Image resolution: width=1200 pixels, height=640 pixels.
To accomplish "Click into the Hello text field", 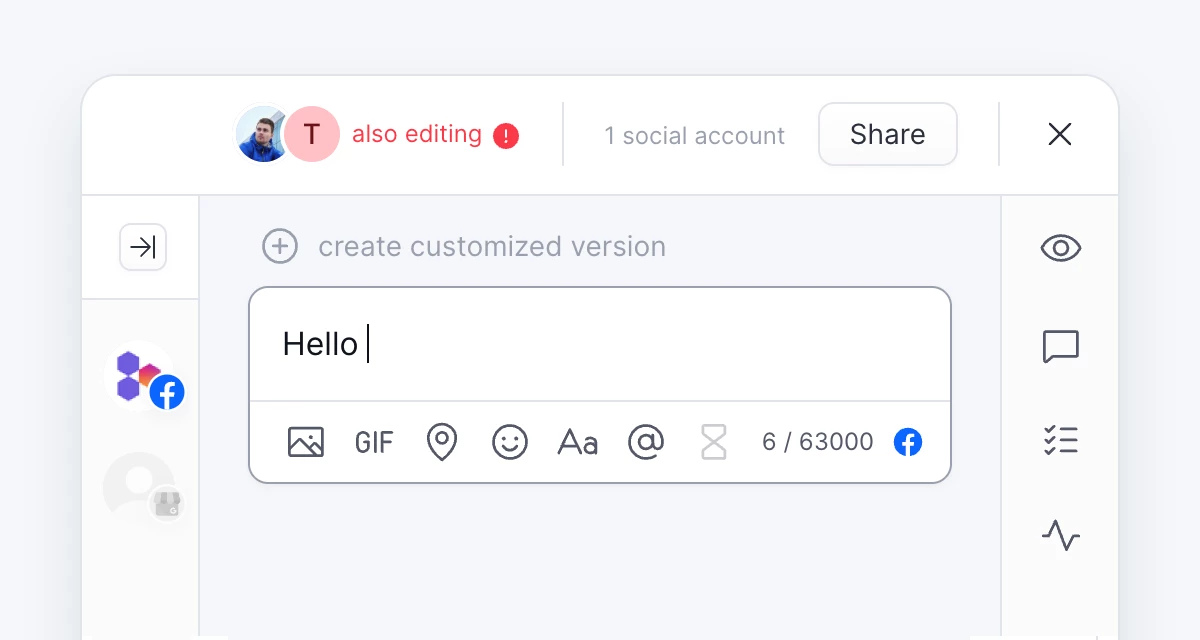I will 600,344.
